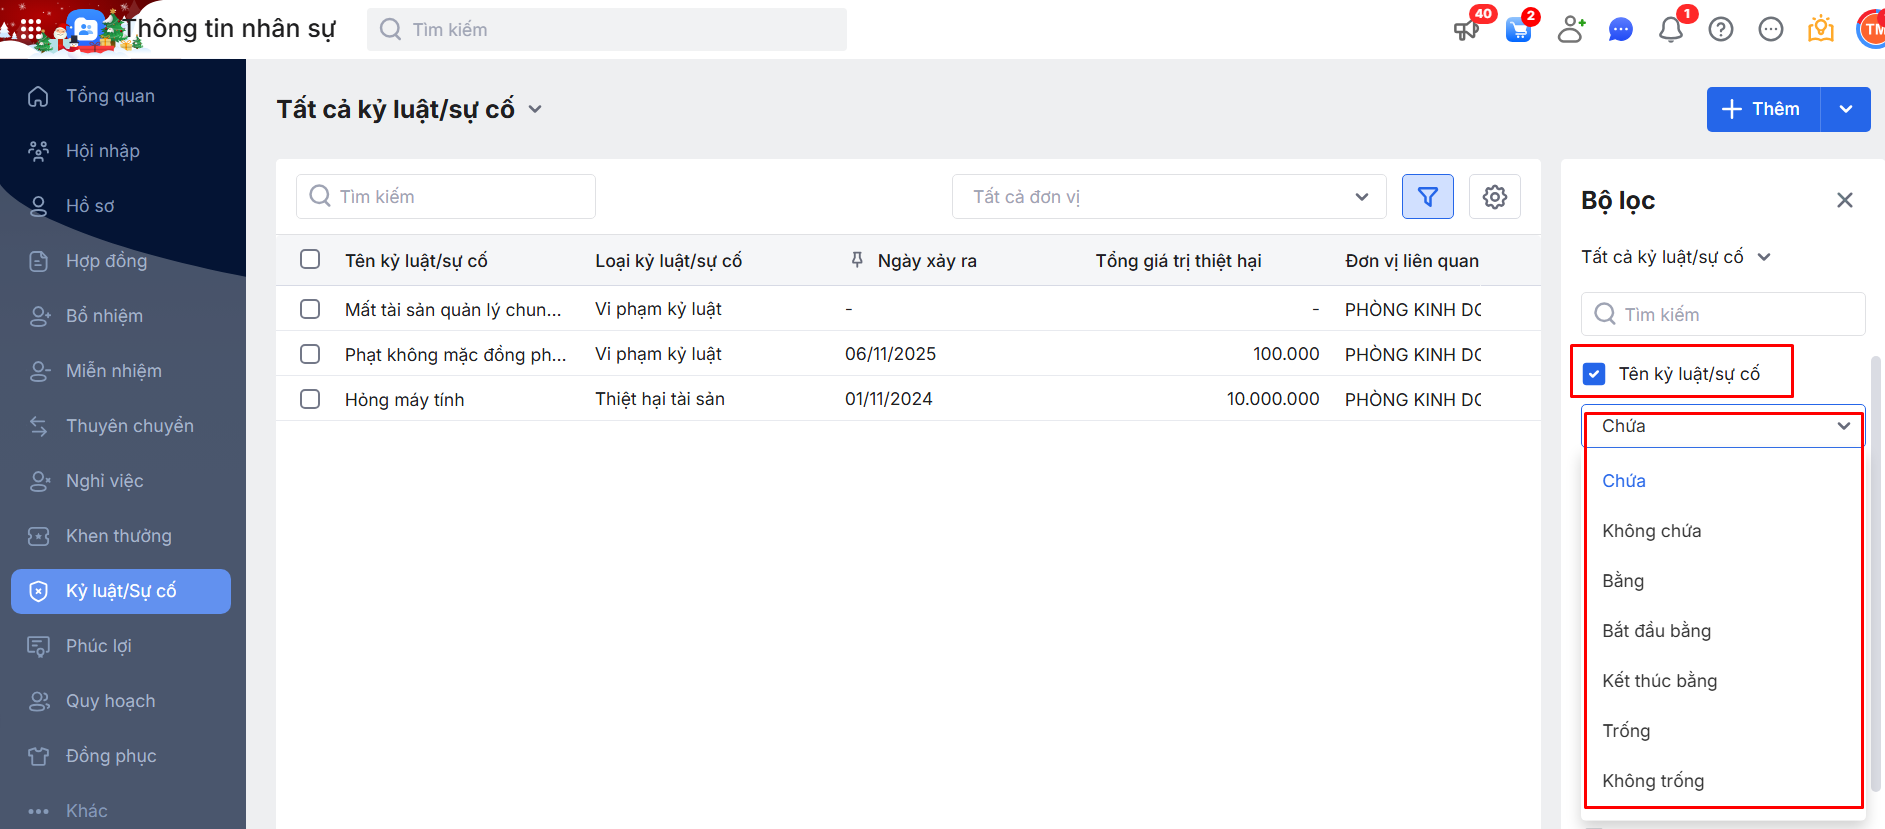Screen dimensions: 1885x829
Task: Uncheck the Tên kỷ luật/sự cố filter
Action: 1594,374
